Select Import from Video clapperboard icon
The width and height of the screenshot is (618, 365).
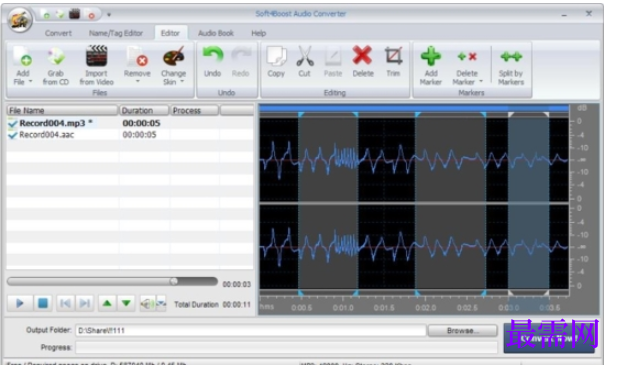[97, 56]
